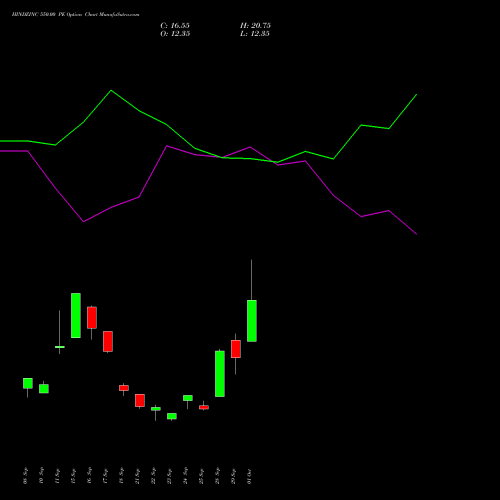Select the red candlestick above 21 Sep
Image resolution: width=500 pixels, height=500 pixels.
coord(140,400)
